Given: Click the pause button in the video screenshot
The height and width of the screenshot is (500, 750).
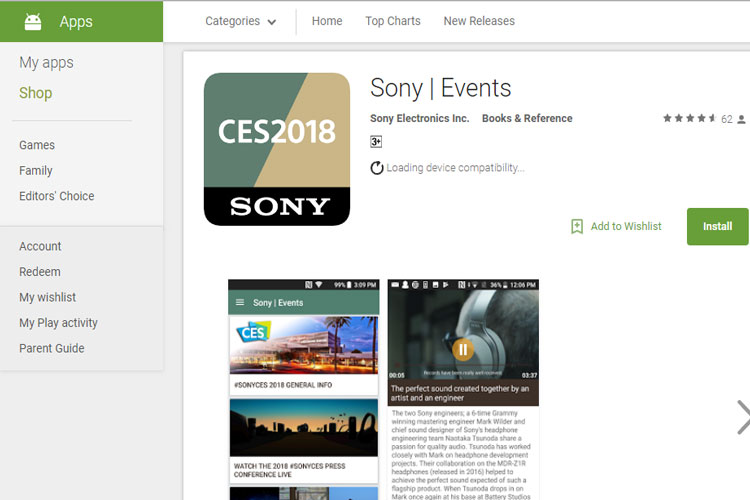Looking at the screenshot, I should point(463,350).
